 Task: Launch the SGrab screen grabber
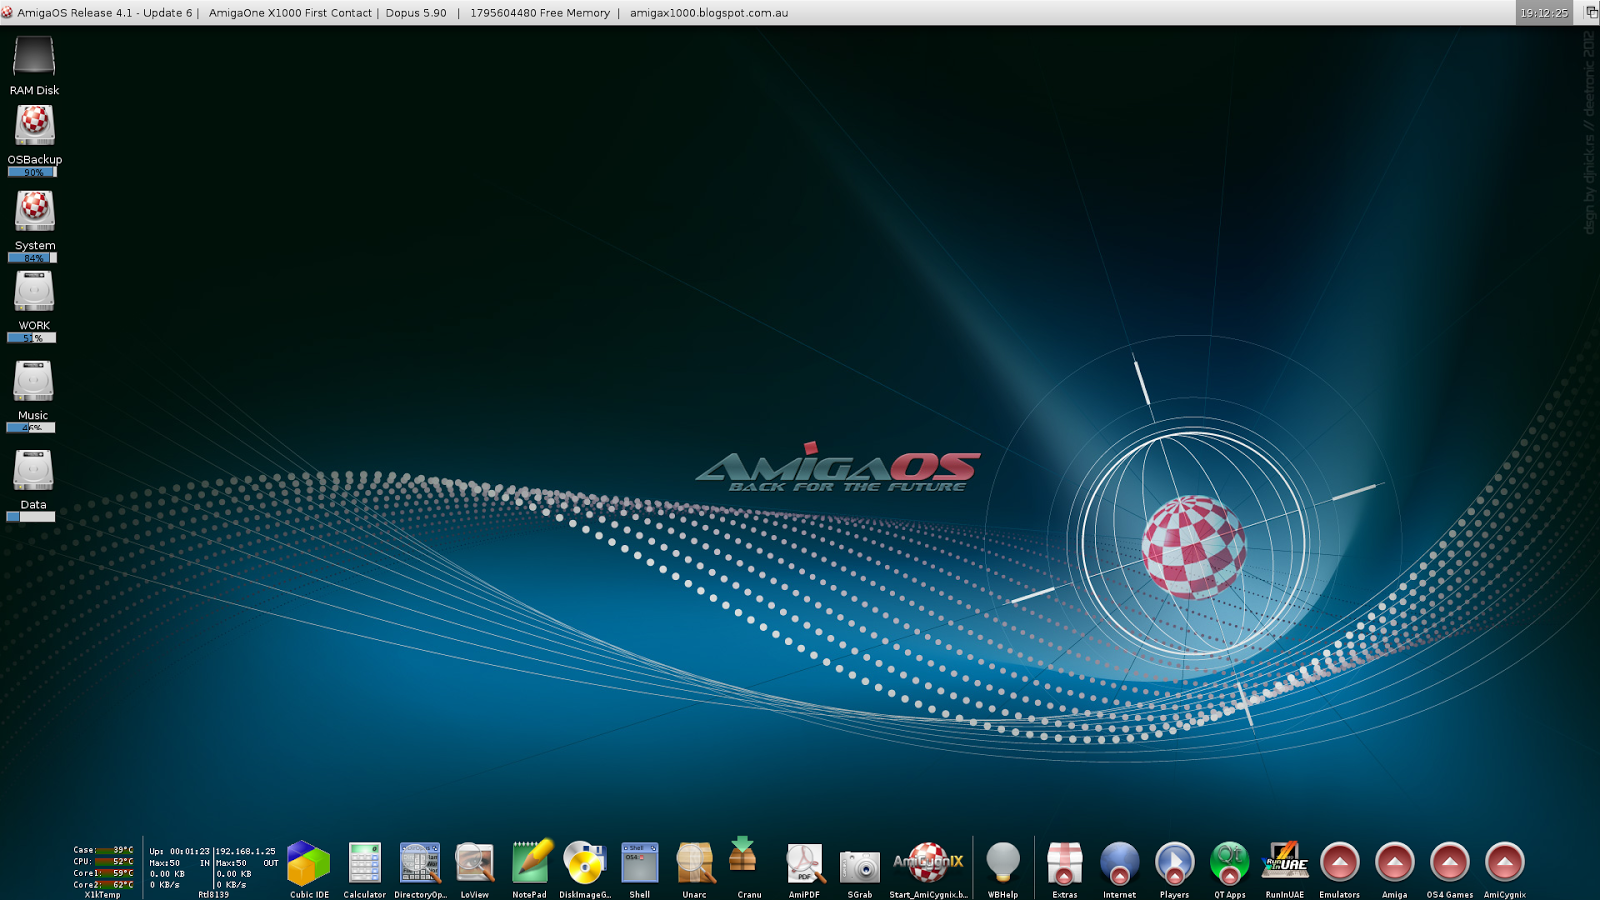860,866
